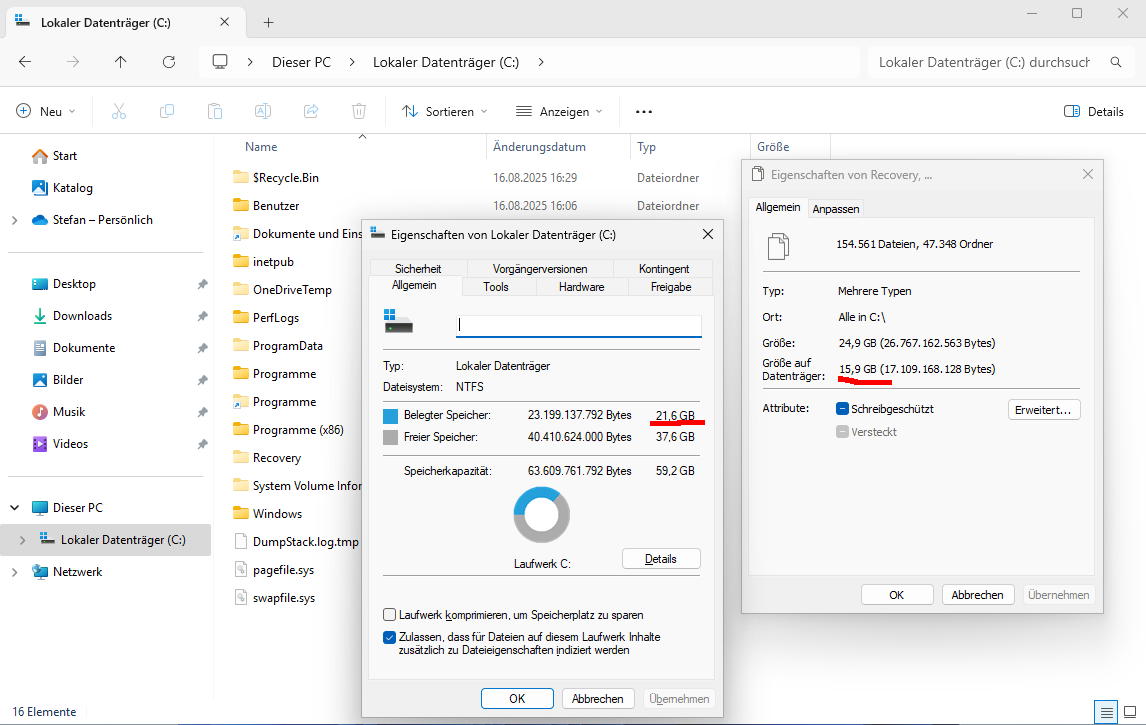Screen dimensions: 1146x725
Task: Click the Back arrow navigation icon
Action: [x=25, y=62]
